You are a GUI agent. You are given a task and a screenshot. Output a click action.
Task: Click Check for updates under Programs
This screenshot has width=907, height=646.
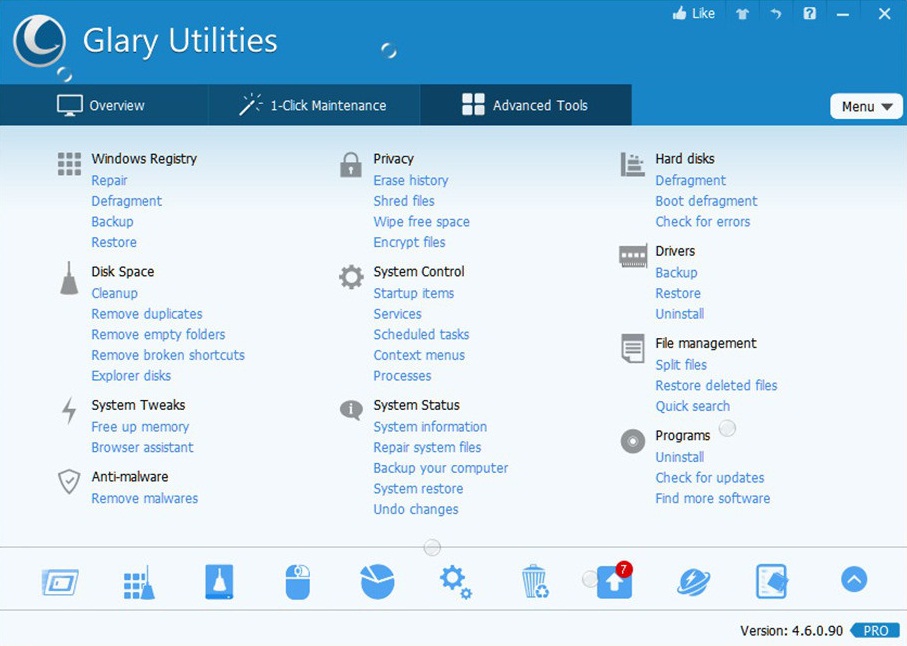tap(710, 478)
